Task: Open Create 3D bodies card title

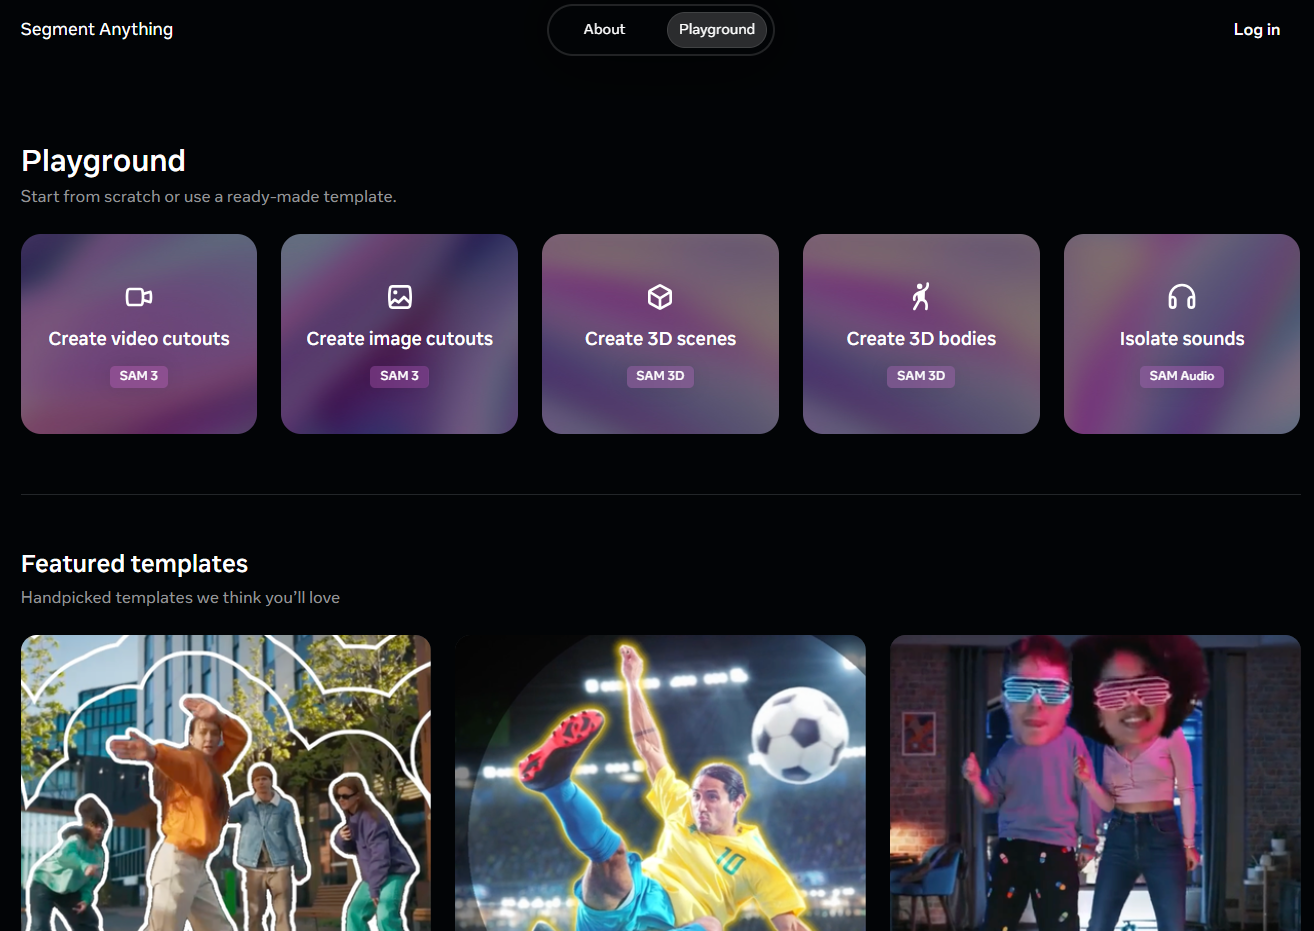Action: (x=921, y=339)
